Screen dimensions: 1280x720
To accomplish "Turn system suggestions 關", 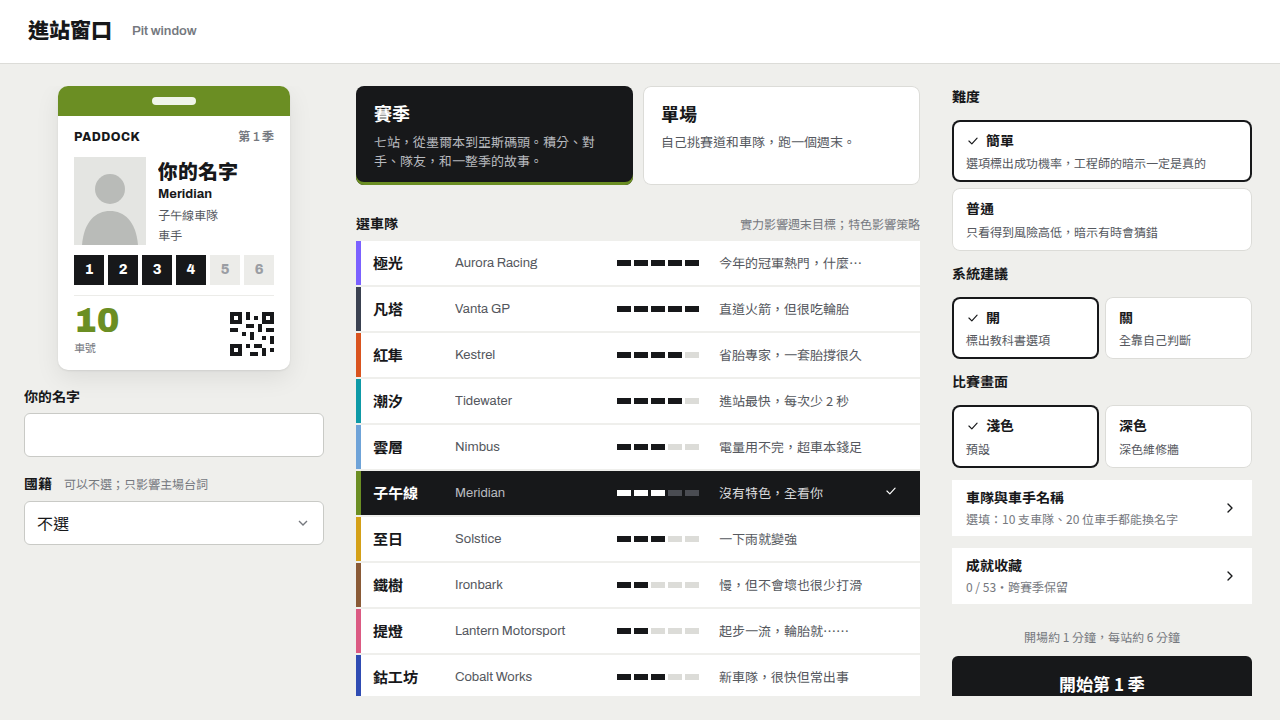I will click(x=1178, y=328).
